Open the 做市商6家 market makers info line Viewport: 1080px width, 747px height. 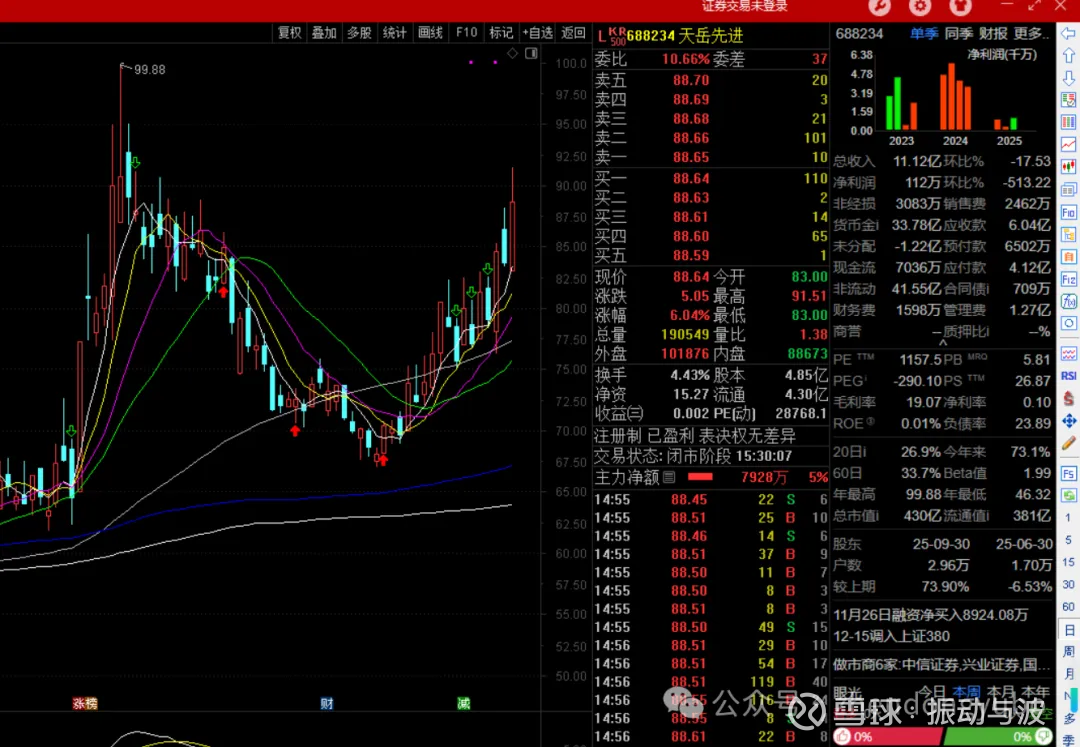point(942,664)
